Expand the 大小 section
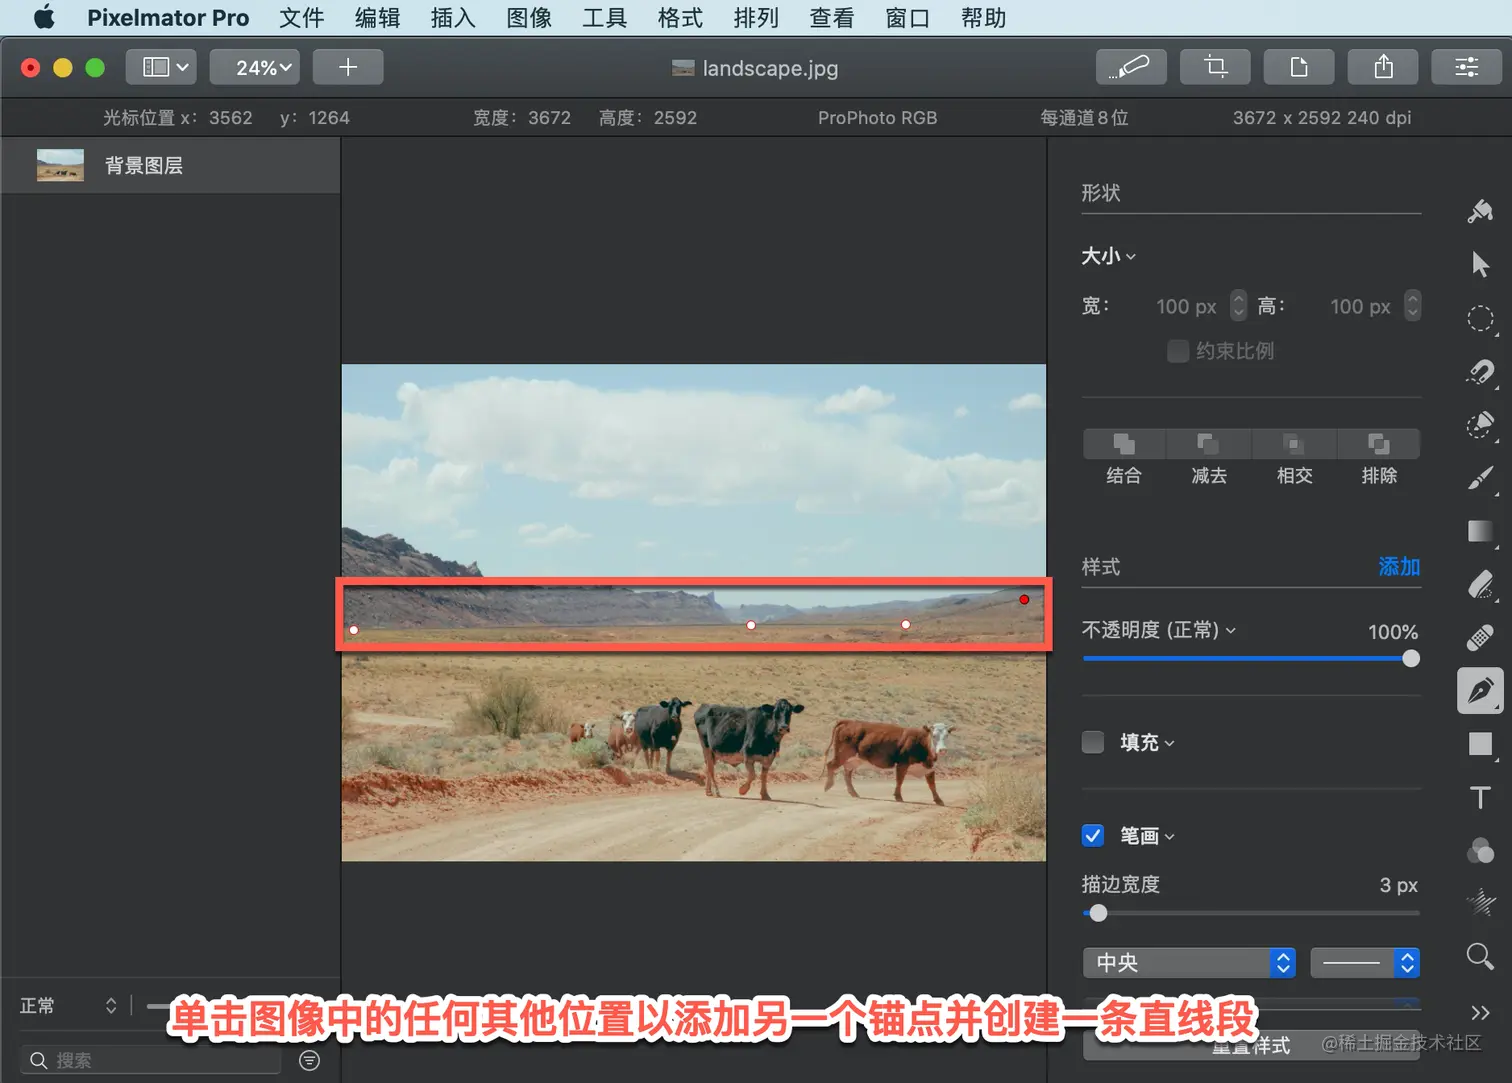The width and height of the screenshot is (1512, 1083). (1108, 256)
